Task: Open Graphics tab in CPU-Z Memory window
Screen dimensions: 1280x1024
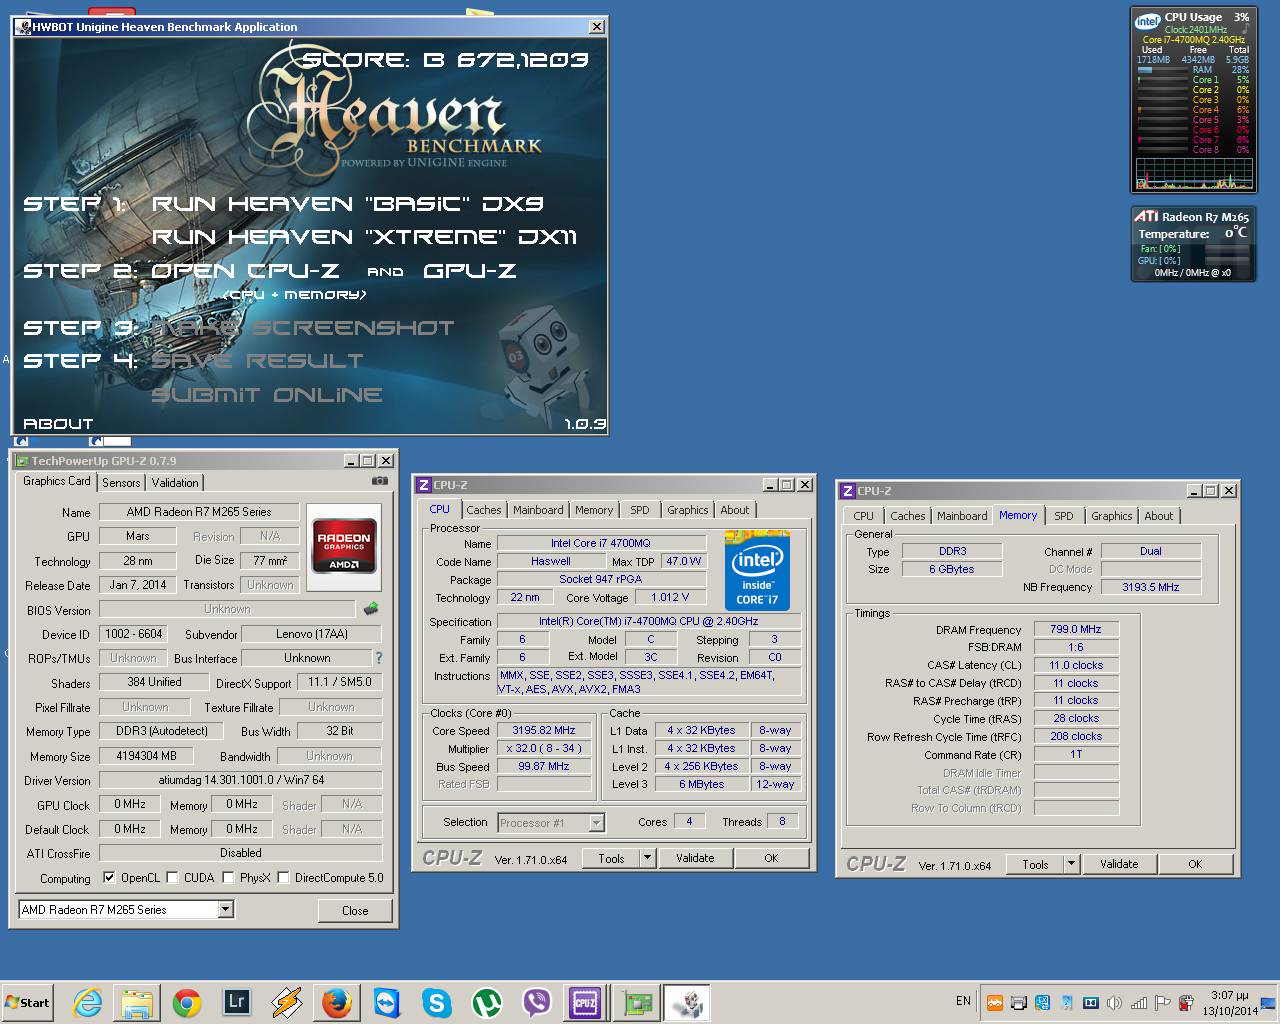Action: pyautogui.click(x=1112, y=516)
